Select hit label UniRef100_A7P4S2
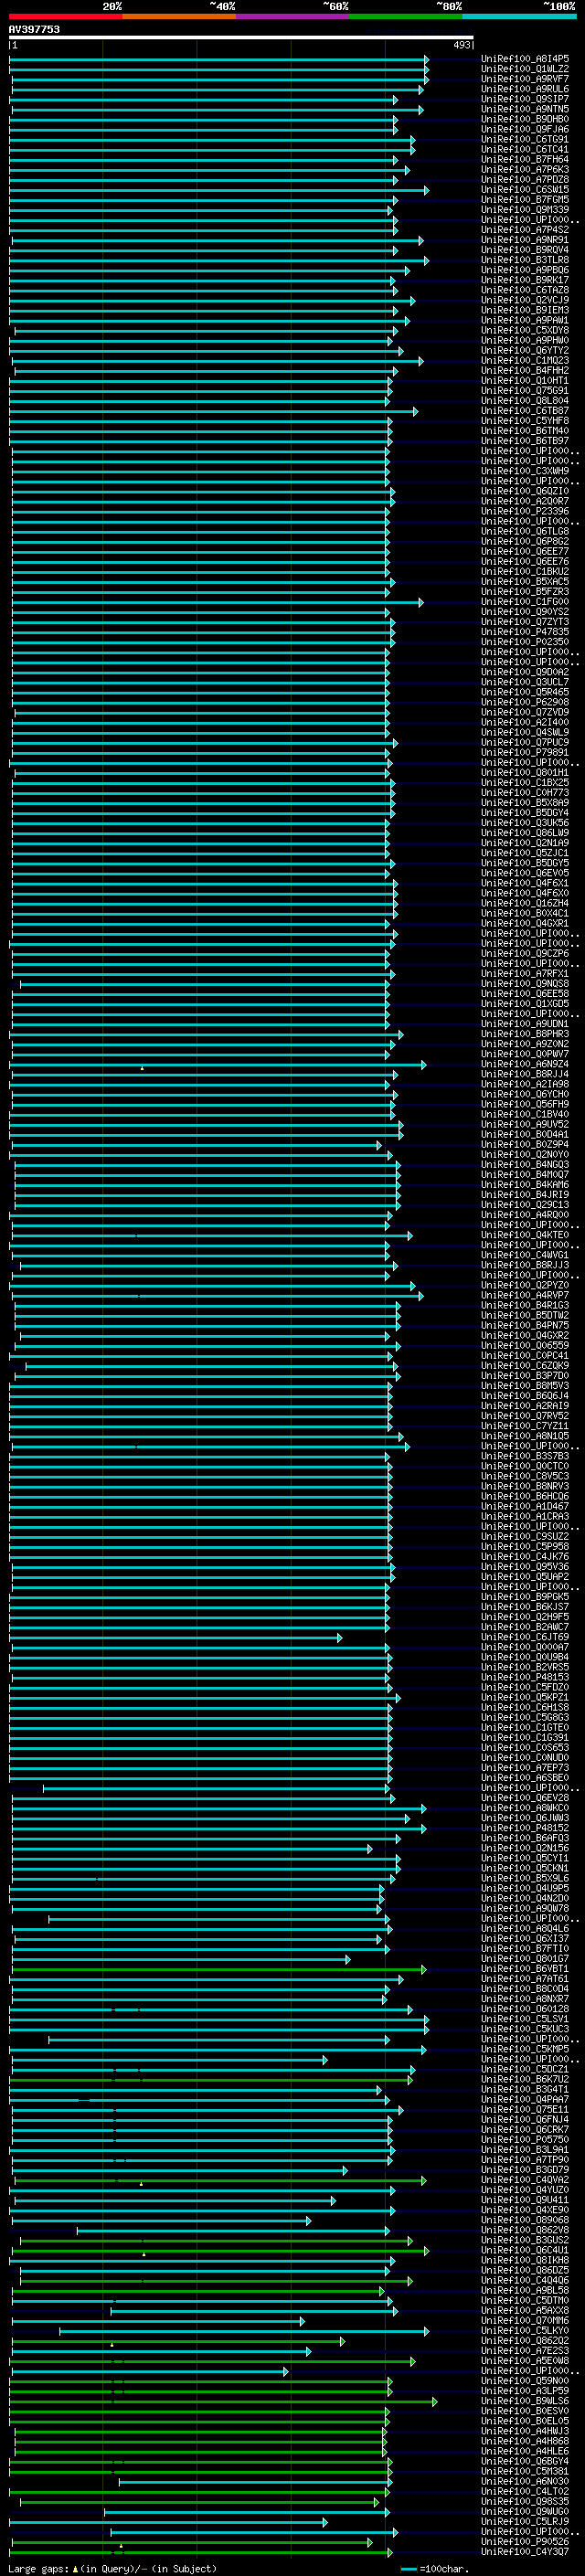This screenshot has width=585, height=2576. pos(525,229)
